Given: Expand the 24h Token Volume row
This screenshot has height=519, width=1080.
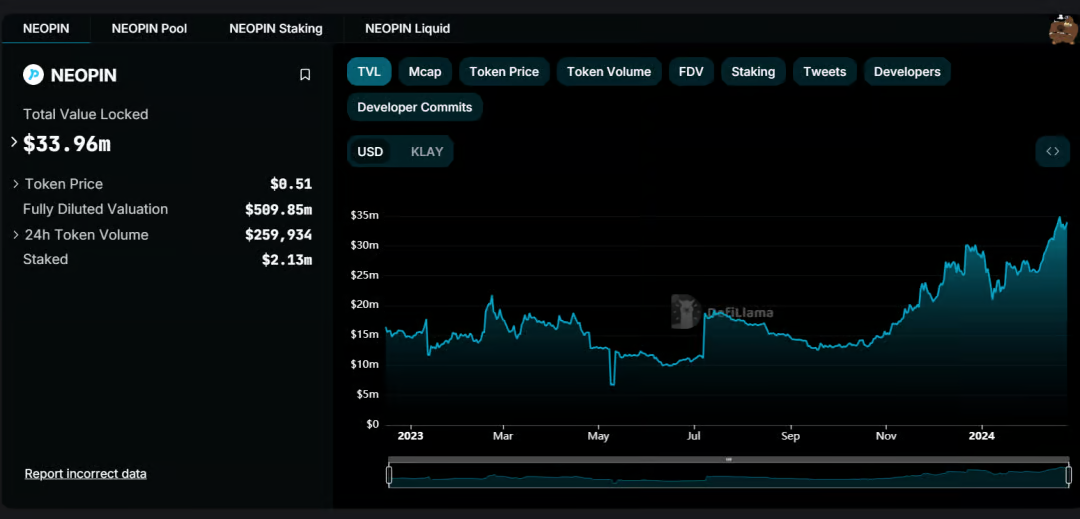Looking at the screenshot, I should [16, 235].
